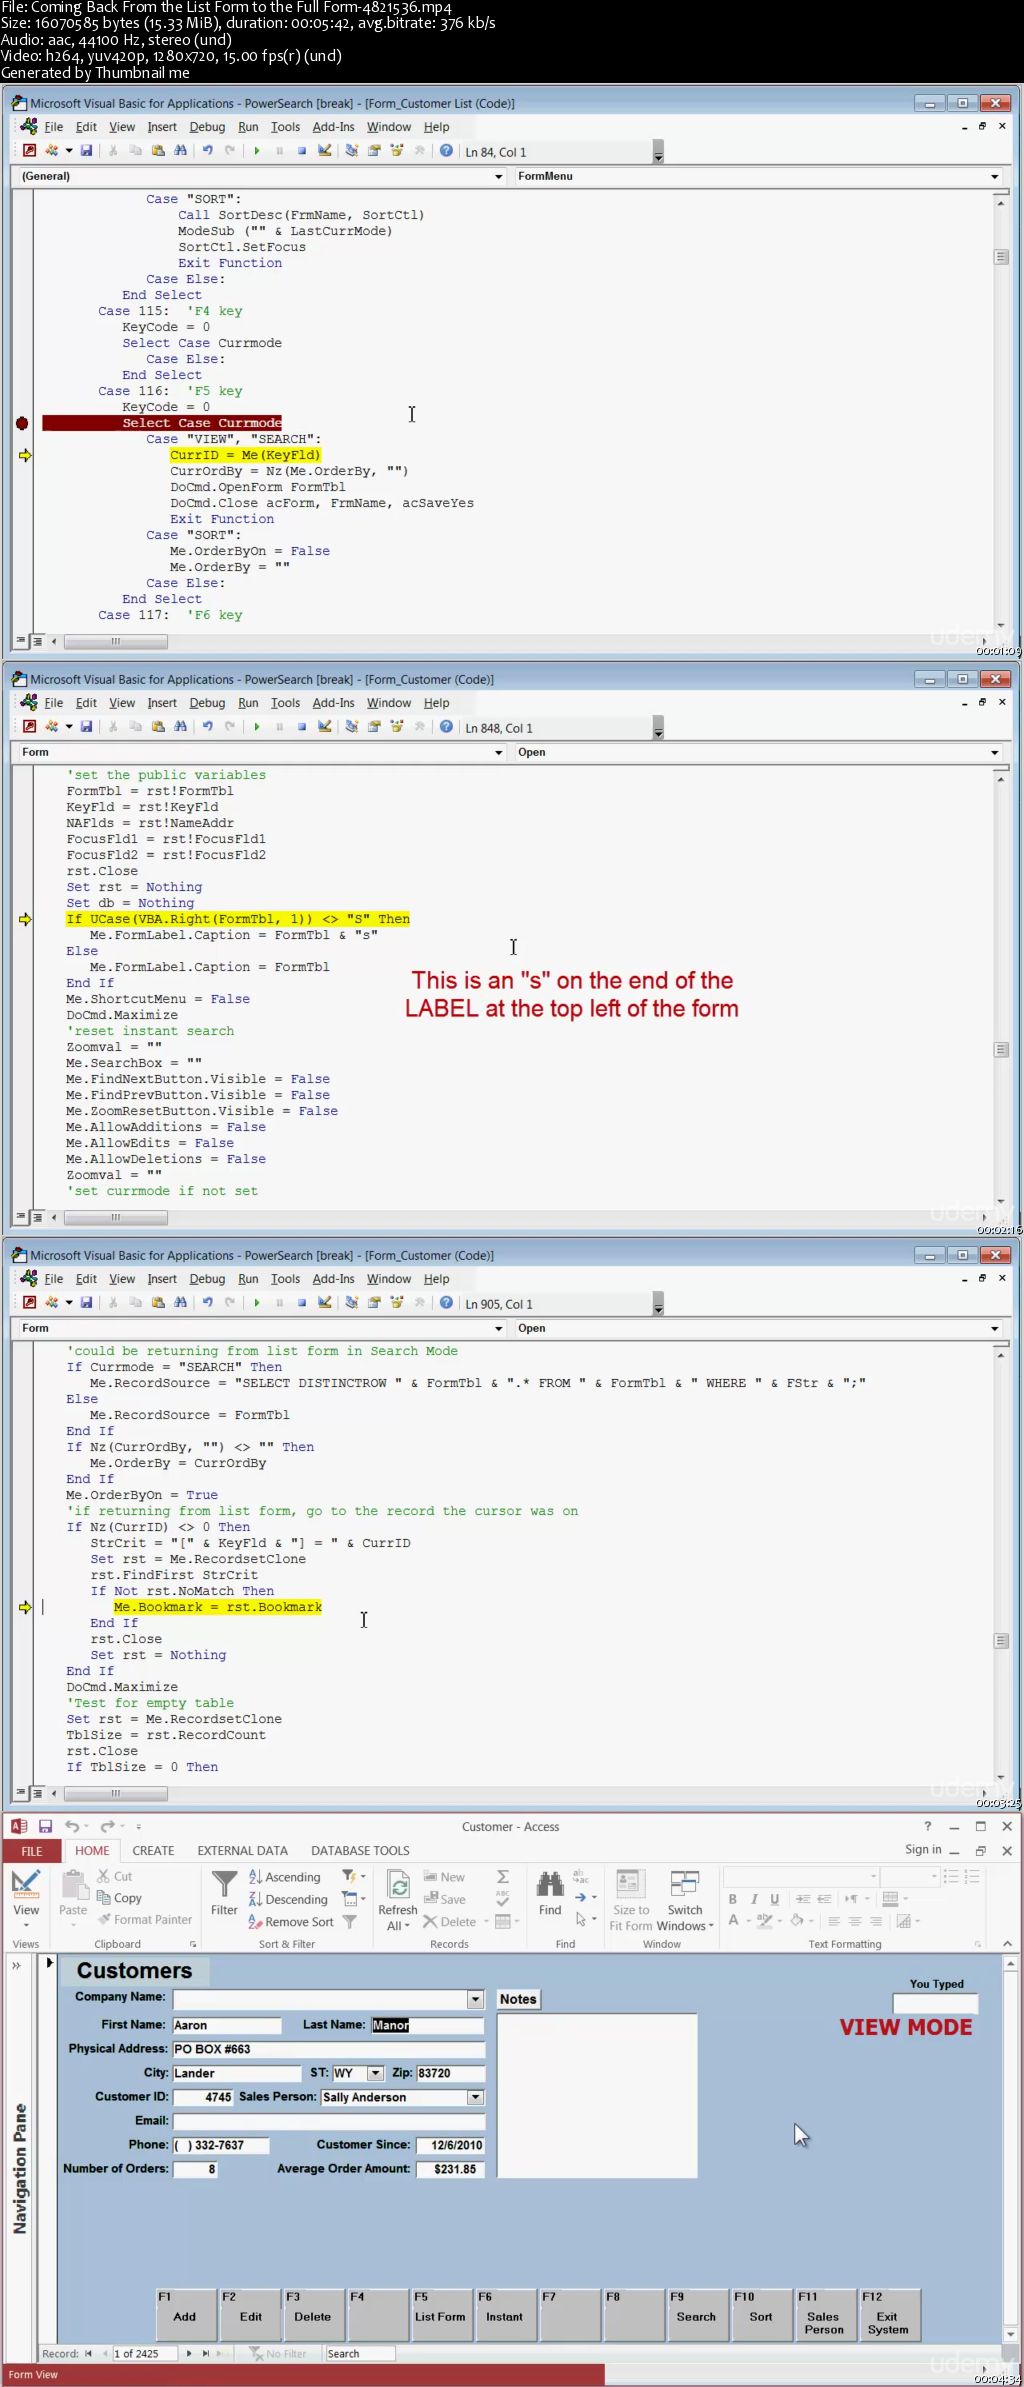
Task: Toggle Full Module View in Customer List code window
Action: point(38,641)
